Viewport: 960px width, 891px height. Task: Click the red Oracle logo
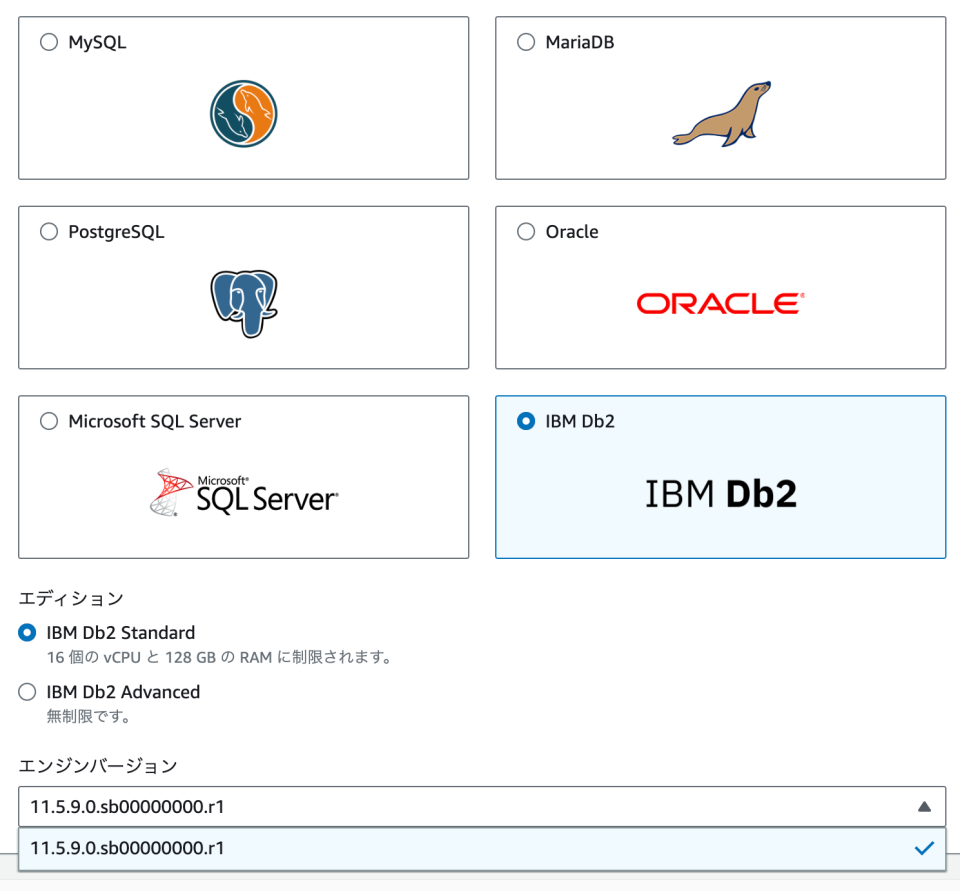click(x=720, y=303)
